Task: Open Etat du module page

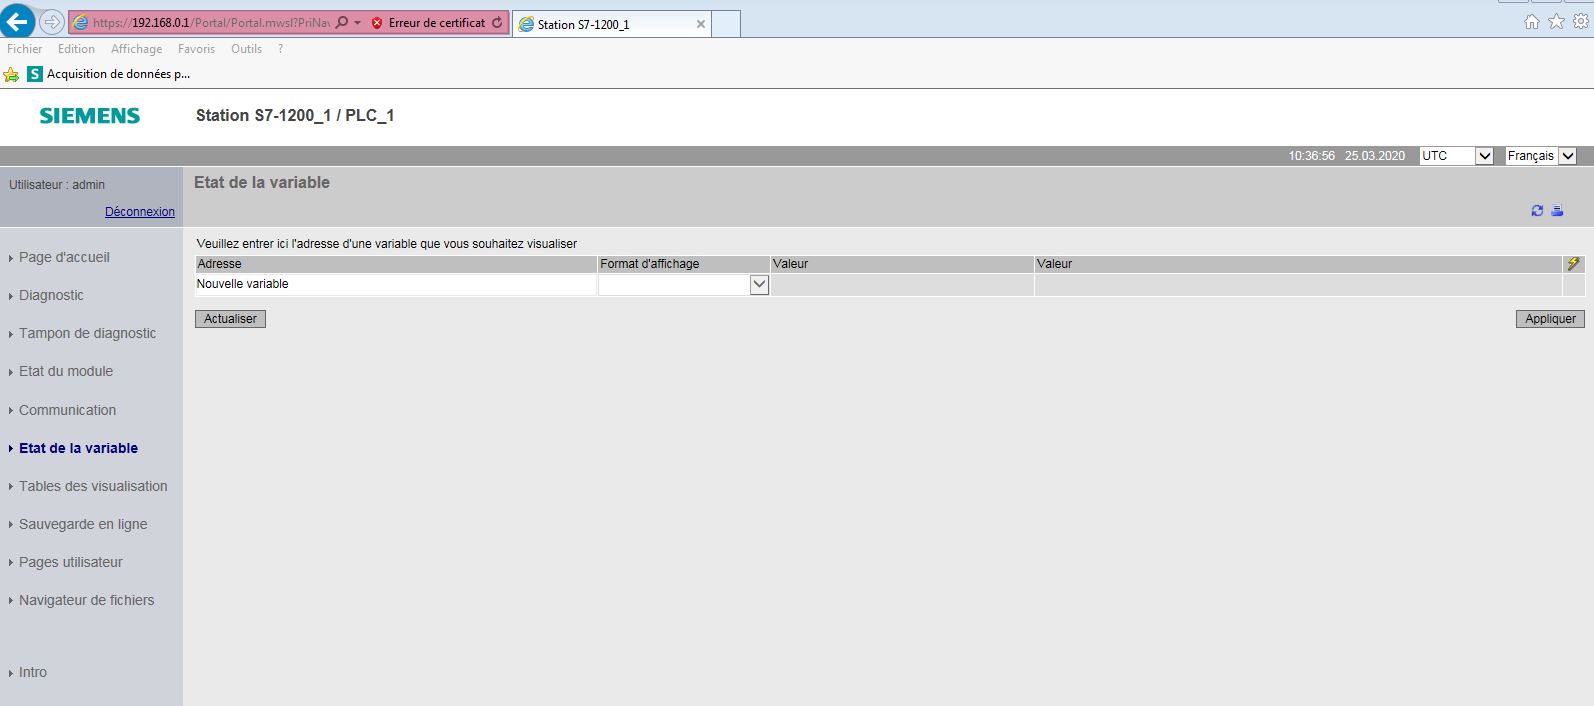Action: click(66, 371)
